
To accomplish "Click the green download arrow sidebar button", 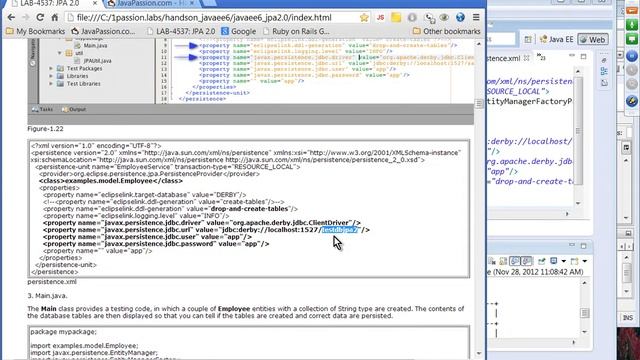I will 631,24.
